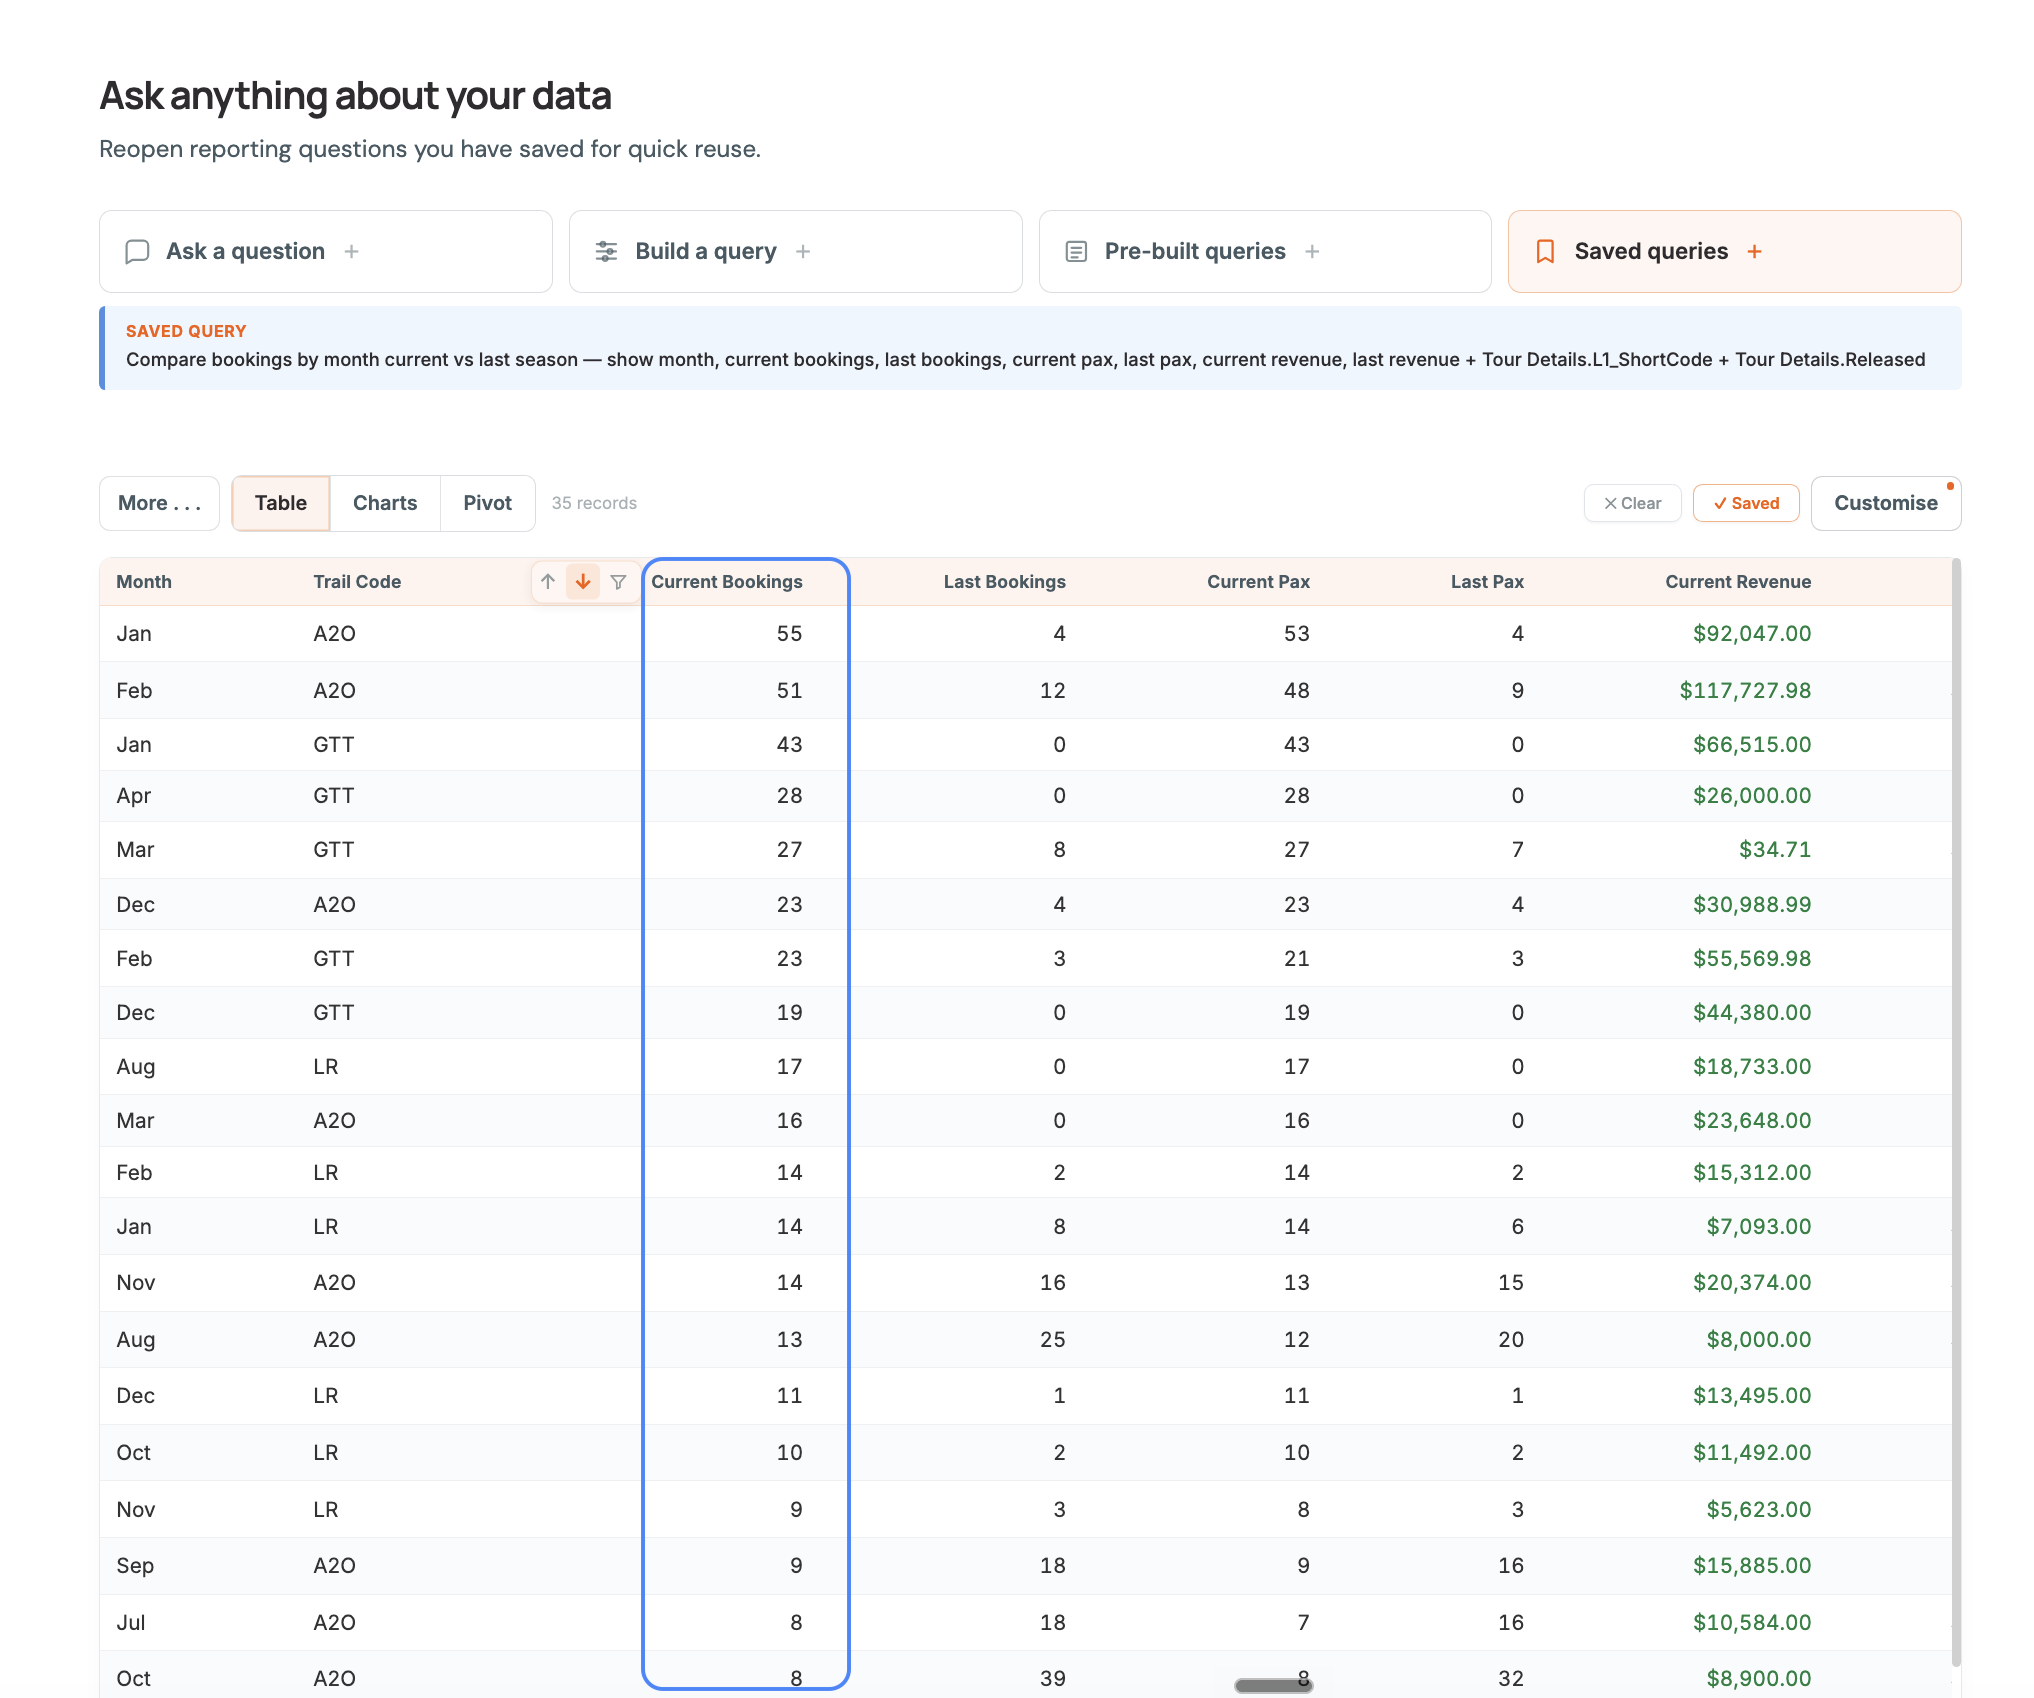Image resolution: width=2034 pixels, height=1698 pixels.
Task: Open the Trail Code filter funnel icon
Action: pos(618,582)
